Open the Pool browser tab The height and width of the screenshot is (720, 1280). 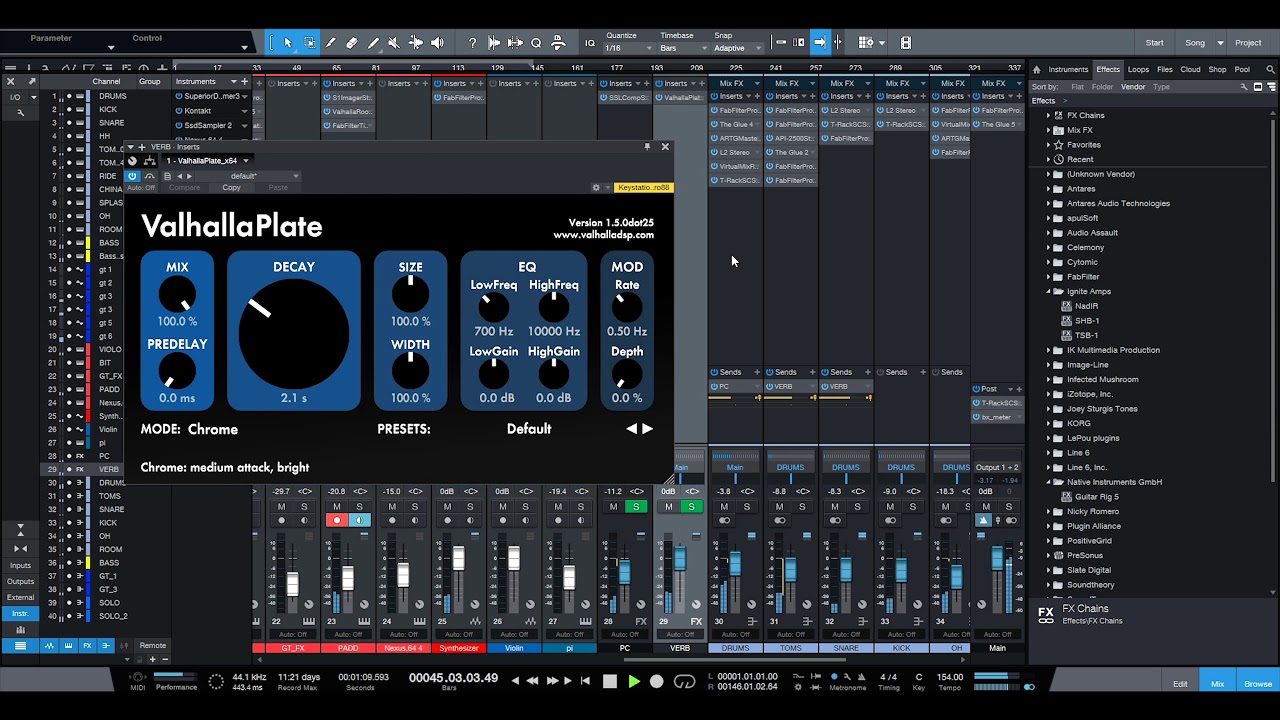pos(1242,70)
